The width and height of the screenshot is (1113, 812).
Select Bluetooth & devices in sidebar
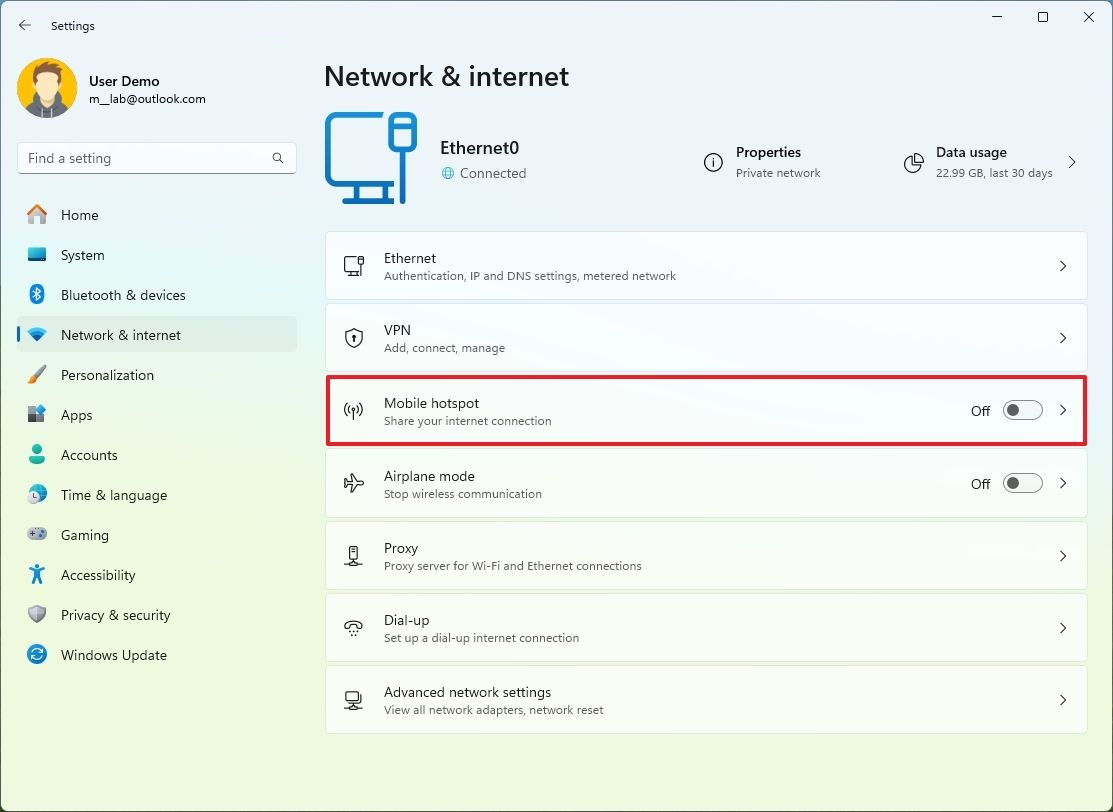[124, 295]
